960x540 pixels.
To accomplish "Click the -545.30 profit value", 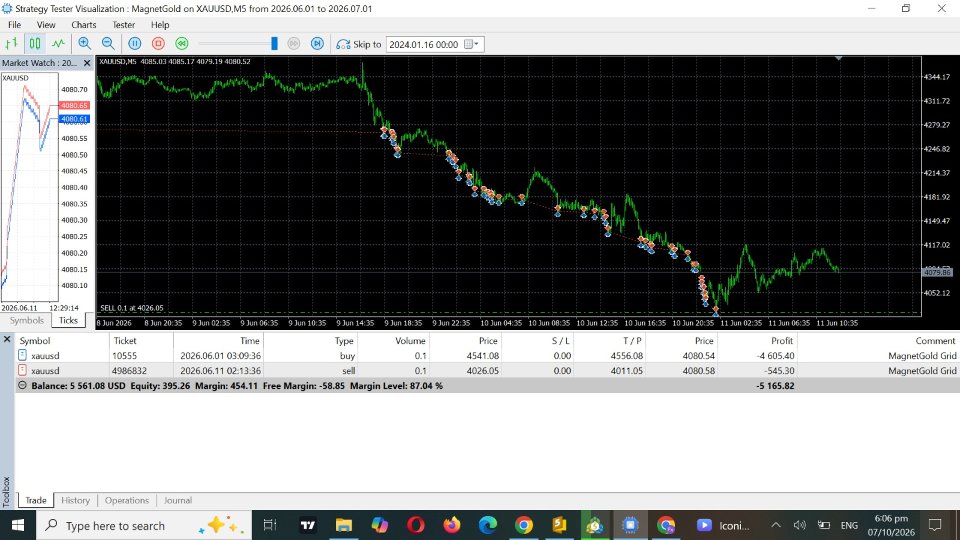I will click(780, 371).
